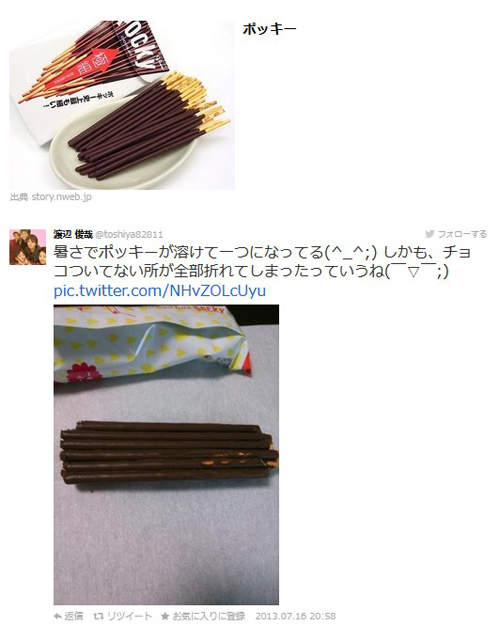Open the story.nweb.jp source link

(x=61, y=197)
